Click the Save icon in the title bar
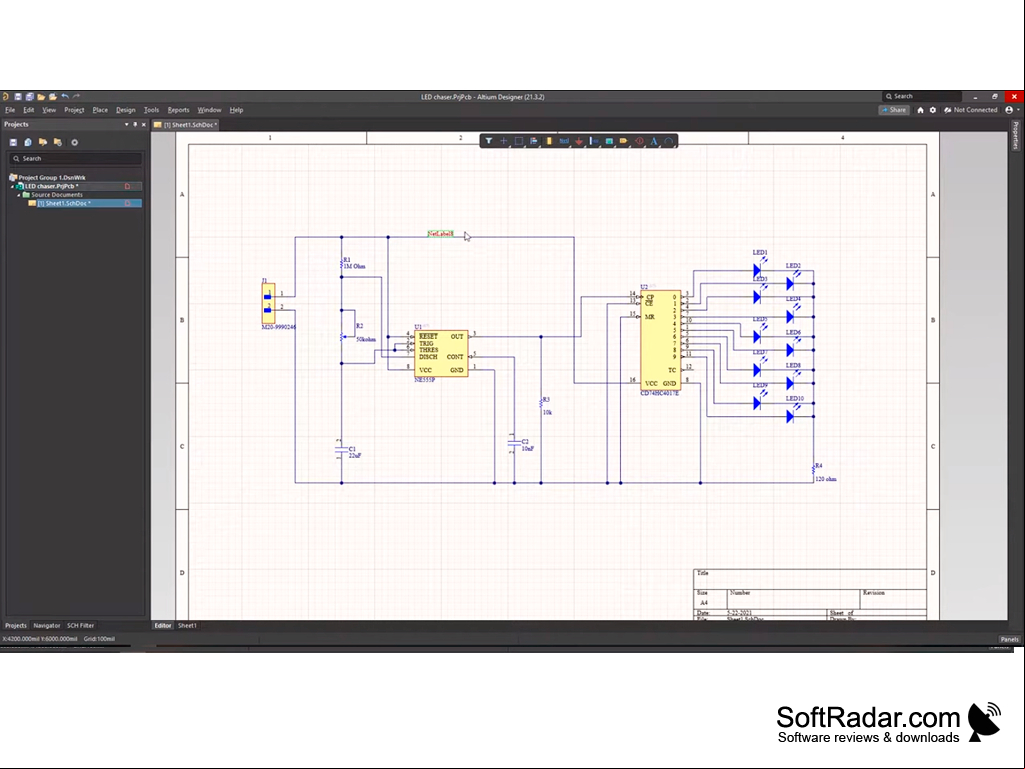Viewport: 1025px width, 769px height. pos(18,97)
